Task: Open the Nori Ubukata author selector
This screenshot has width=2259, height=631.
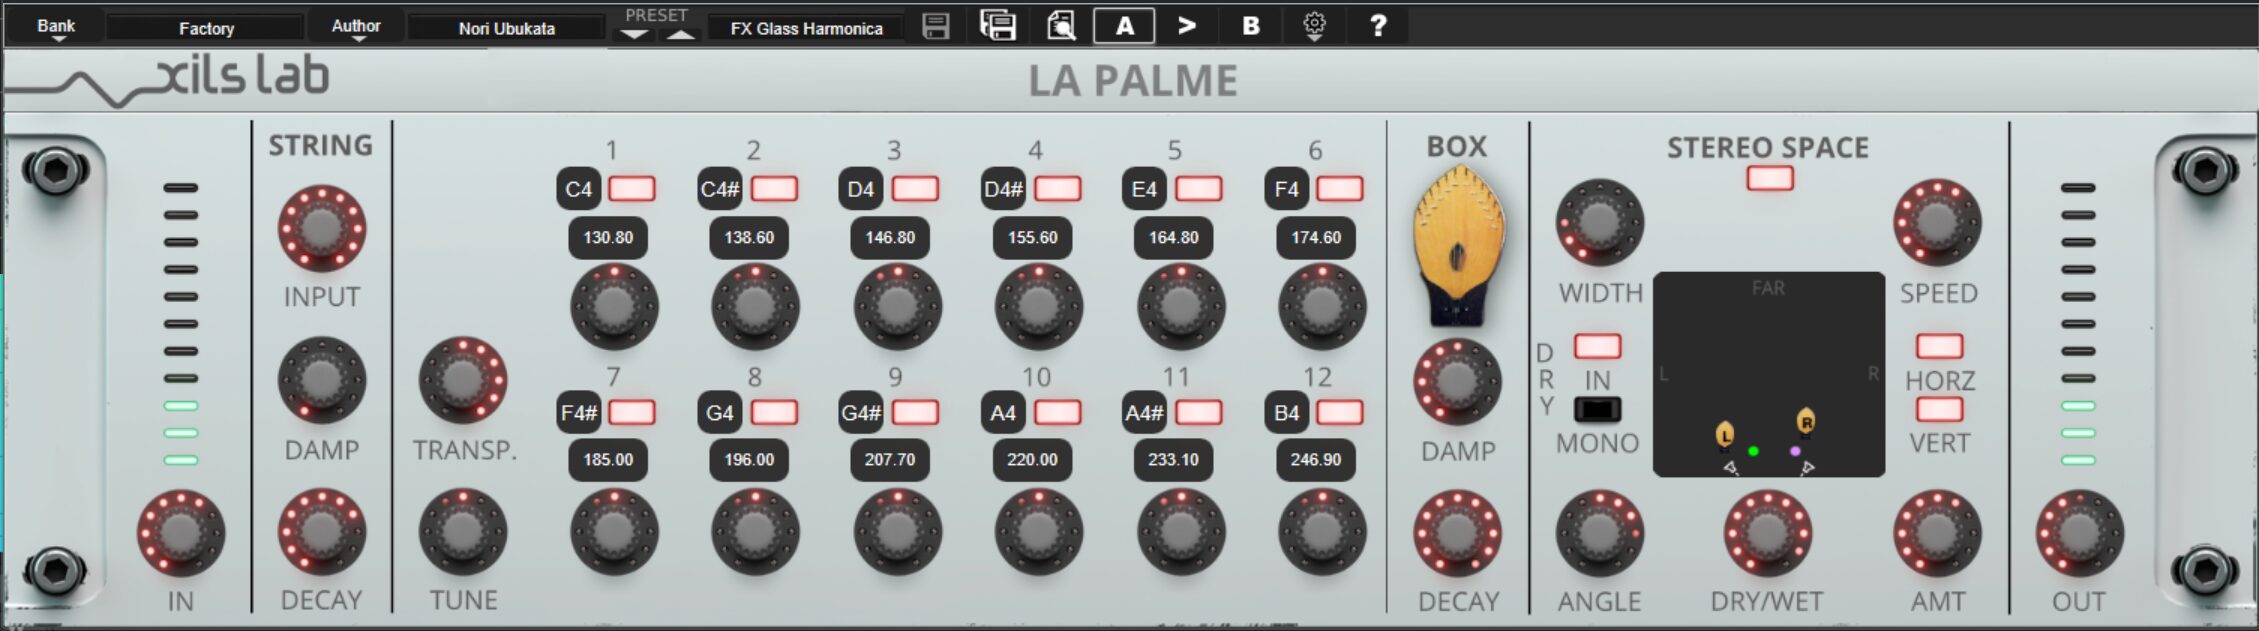Action: [x=506, y=28]
